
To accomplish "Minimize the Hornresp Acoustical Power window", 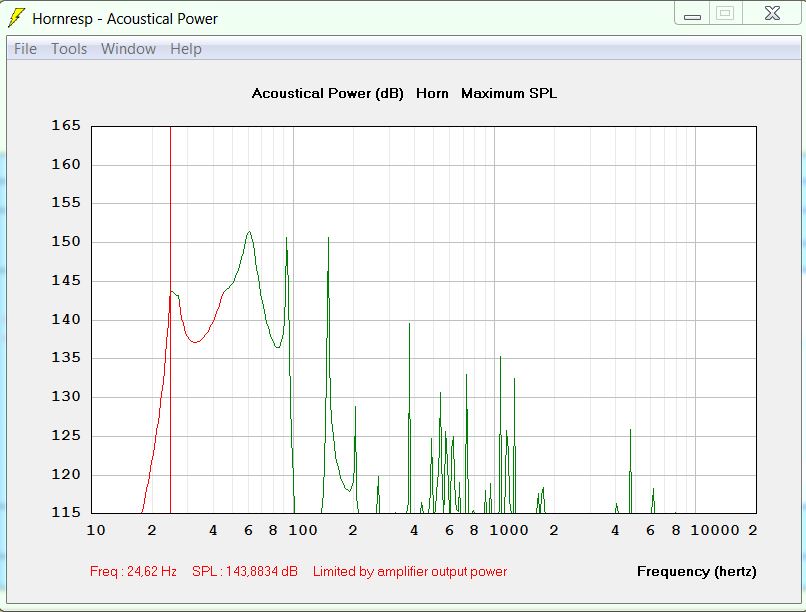I will [692, 14].
